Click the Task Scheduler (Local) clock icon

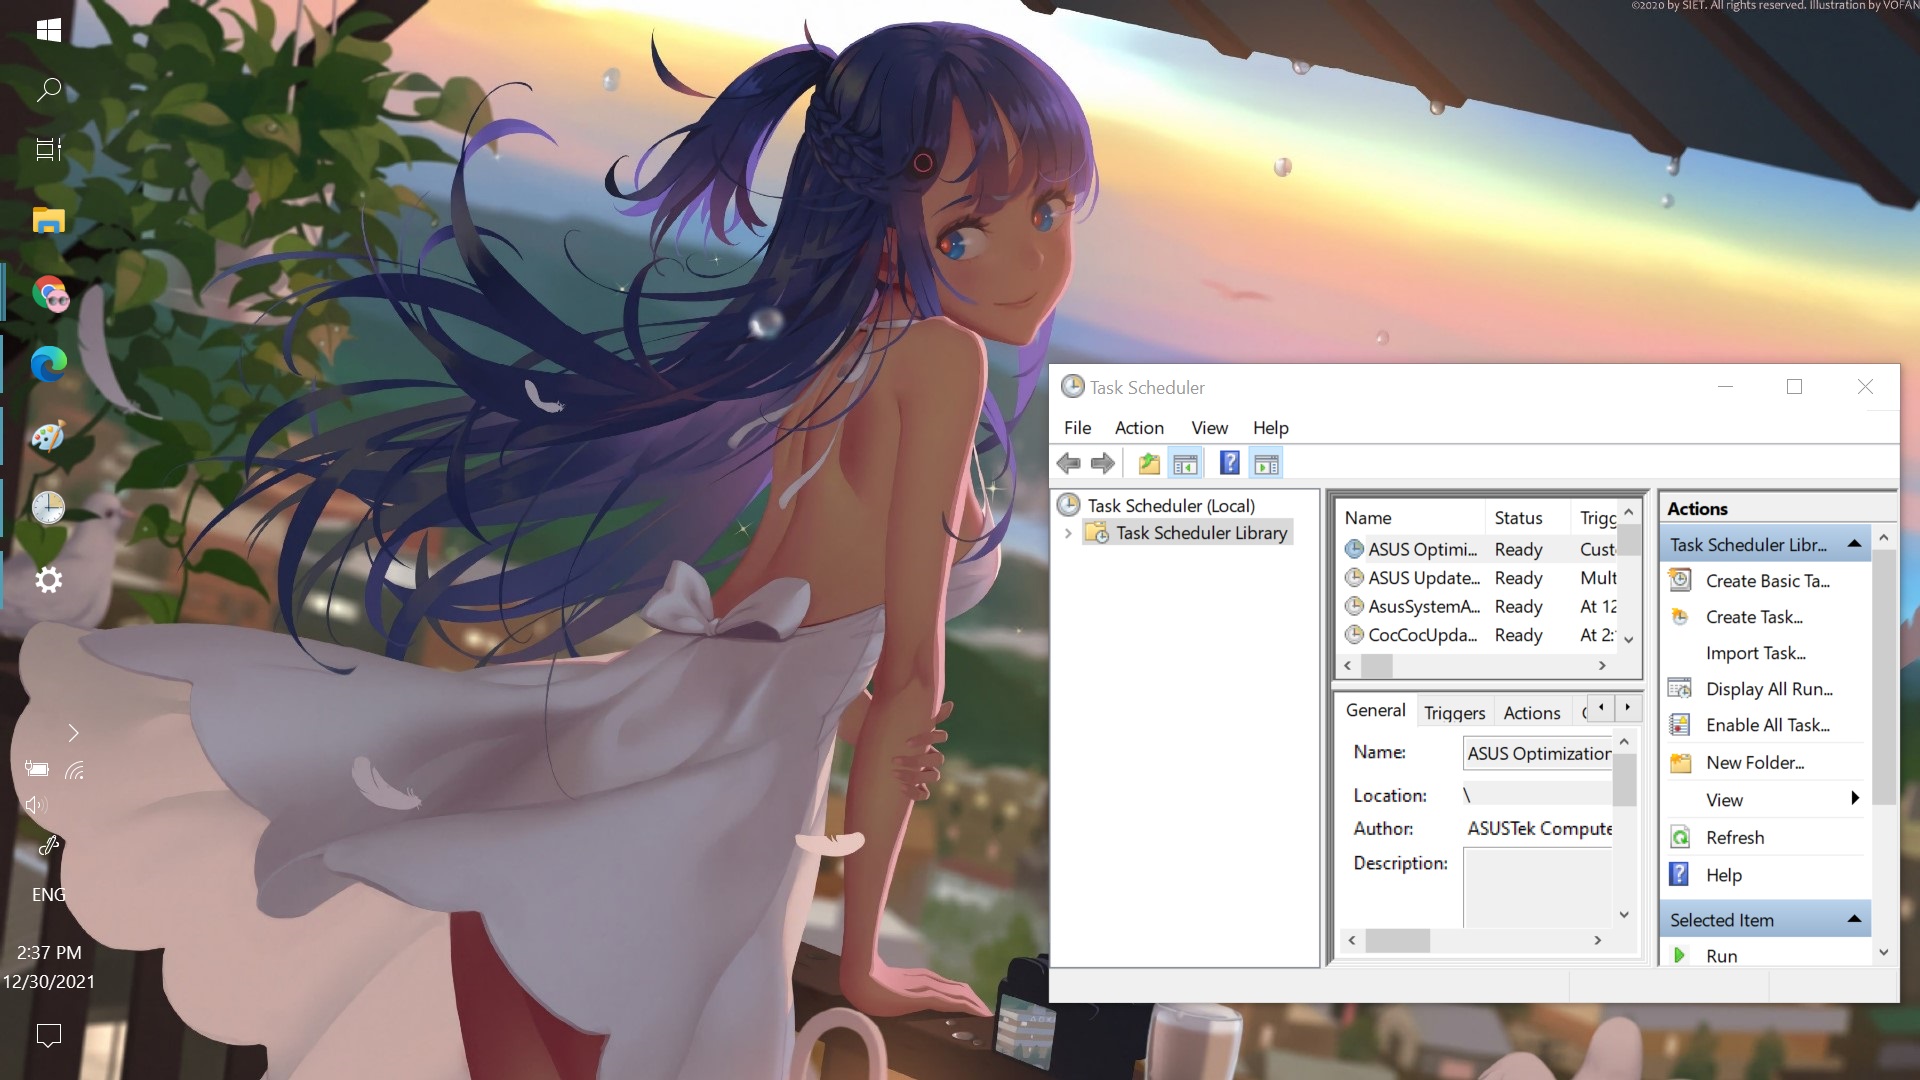[x=1069, y=505]
